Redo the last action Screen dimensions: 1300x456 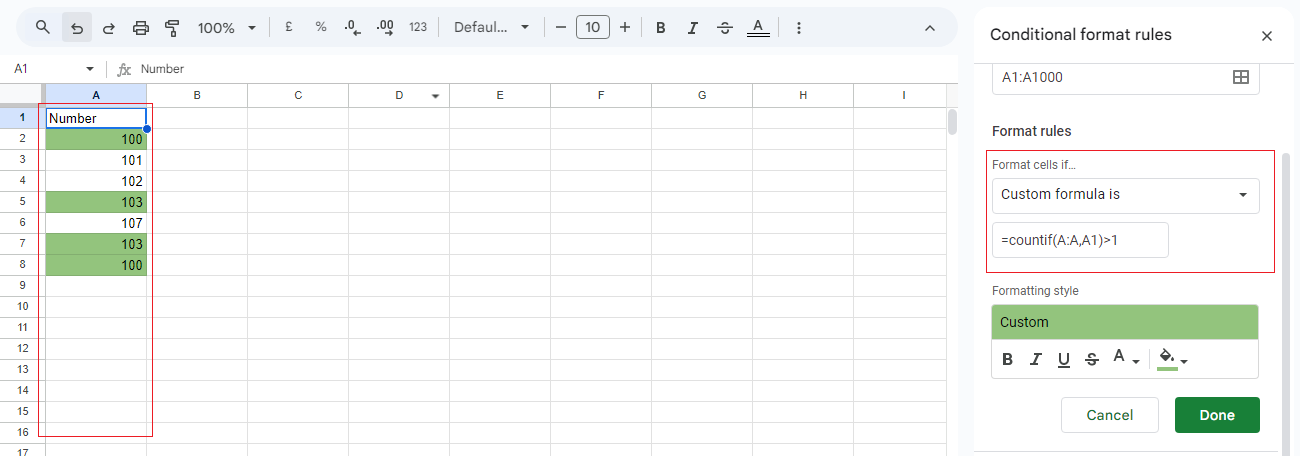point(108,27)
